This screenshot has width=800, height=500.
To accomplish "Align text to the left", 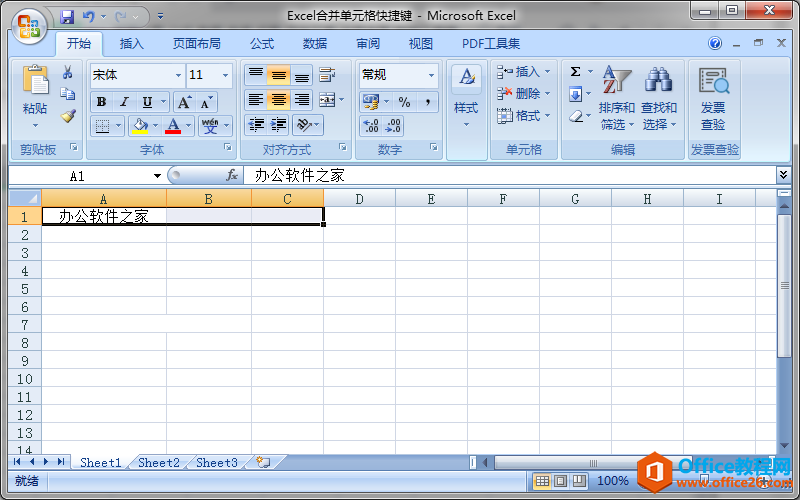I will [256, 100].
